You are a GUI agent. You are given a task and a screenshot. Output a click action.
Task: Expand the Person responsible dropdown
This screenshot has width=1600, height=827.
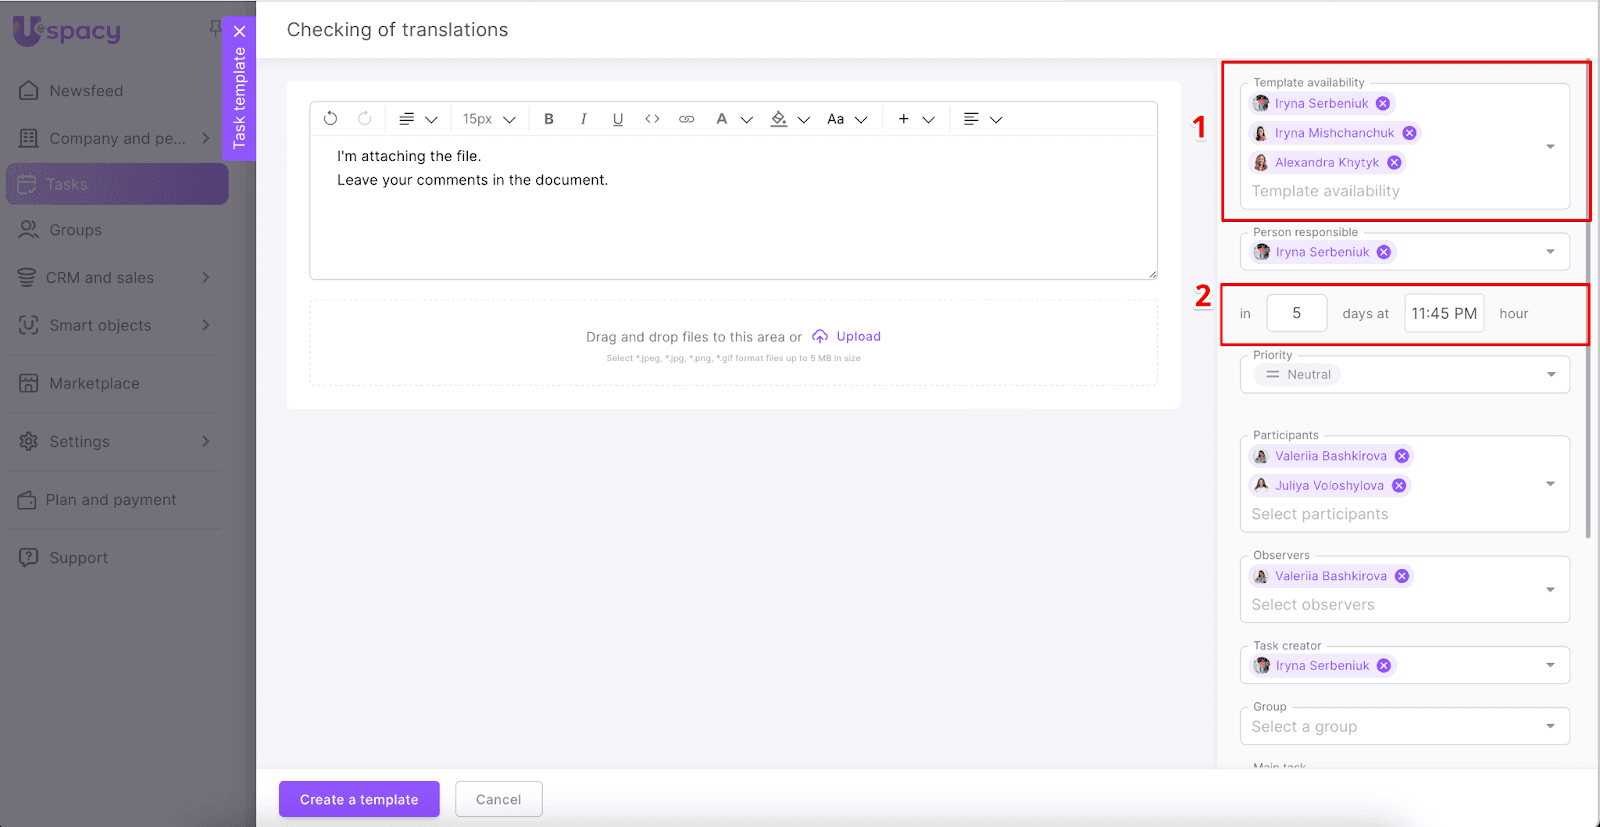[1550, 252]
